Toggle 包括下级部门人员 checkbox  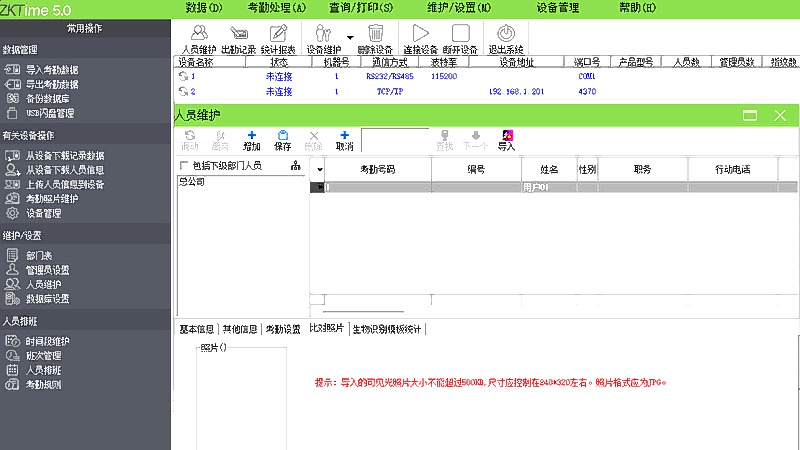click(184, 165)
